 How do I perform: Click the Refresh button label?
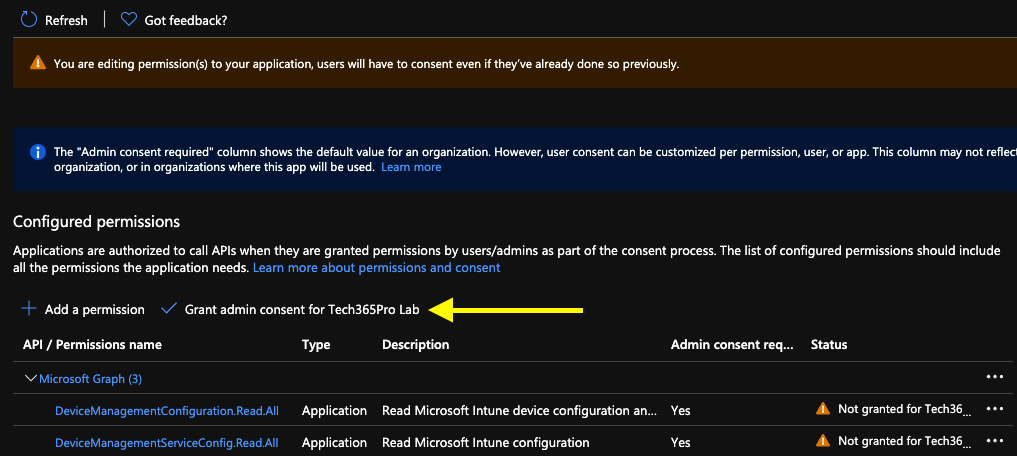tap(66, 21)
